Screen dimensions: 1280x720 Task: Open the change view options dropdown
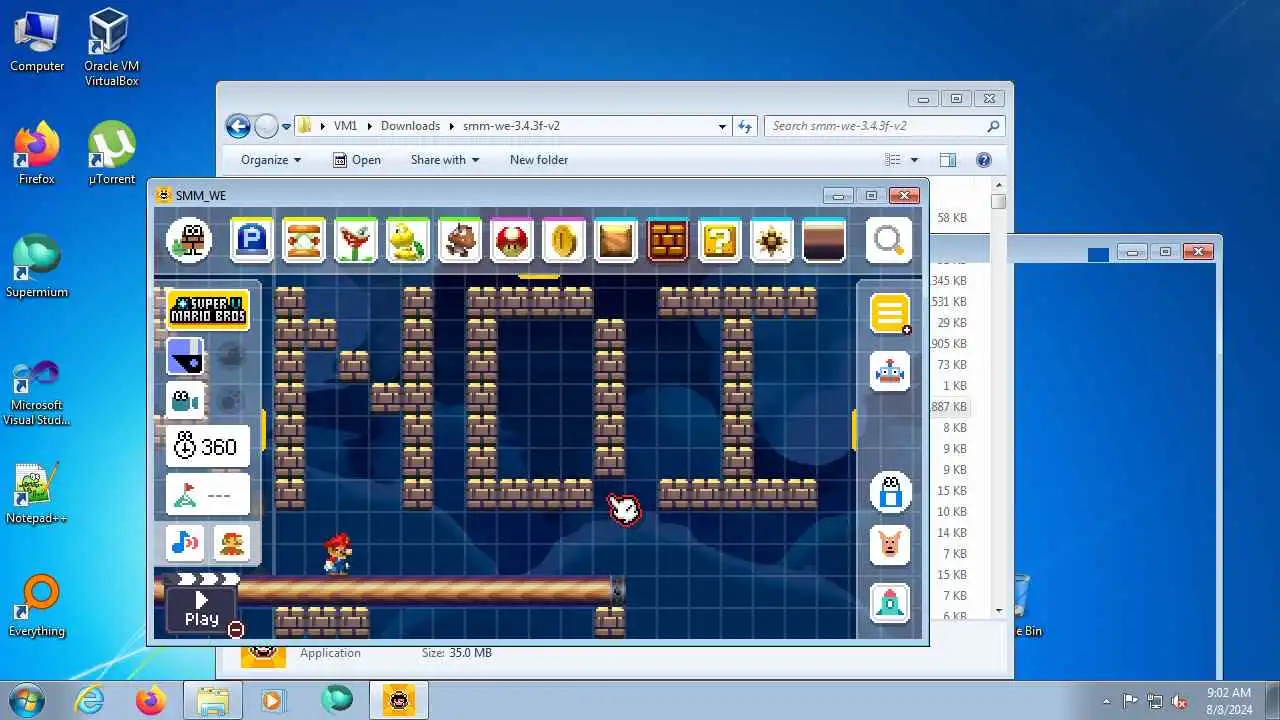(914, 160)
